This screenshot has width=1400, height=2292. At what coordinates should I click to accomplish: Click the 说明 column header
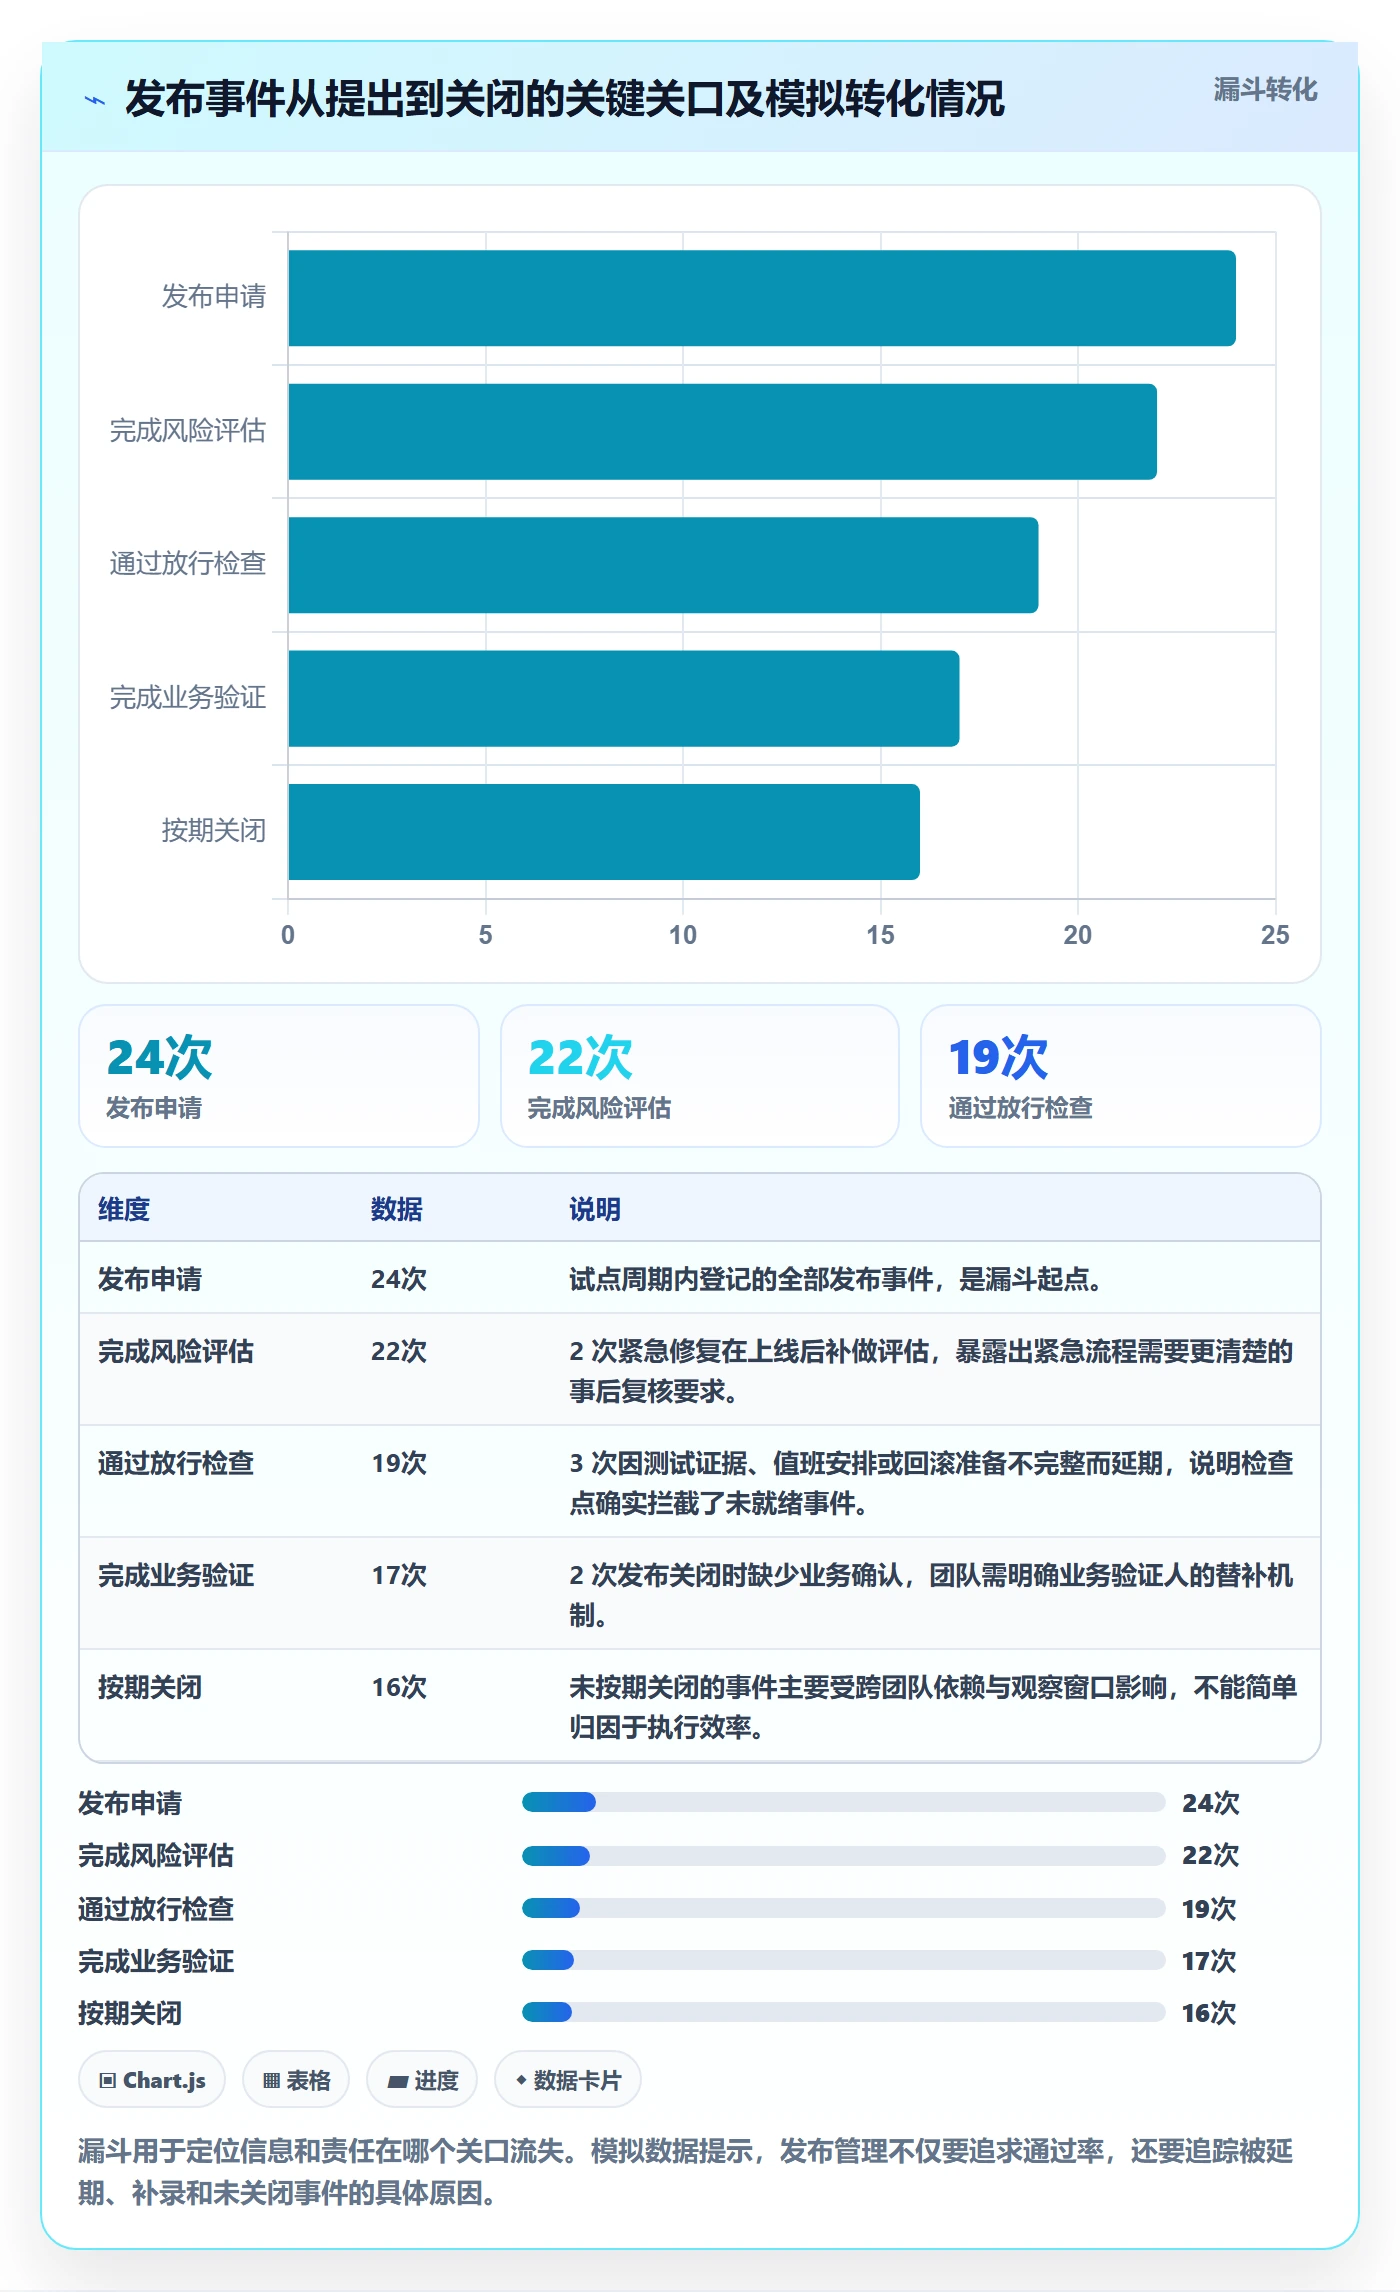pos(595,1209)
